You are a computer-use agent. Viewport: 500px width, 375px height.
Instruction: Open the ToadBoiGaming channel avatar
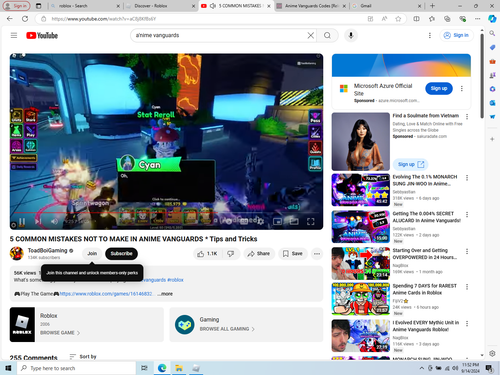[17, 253]
